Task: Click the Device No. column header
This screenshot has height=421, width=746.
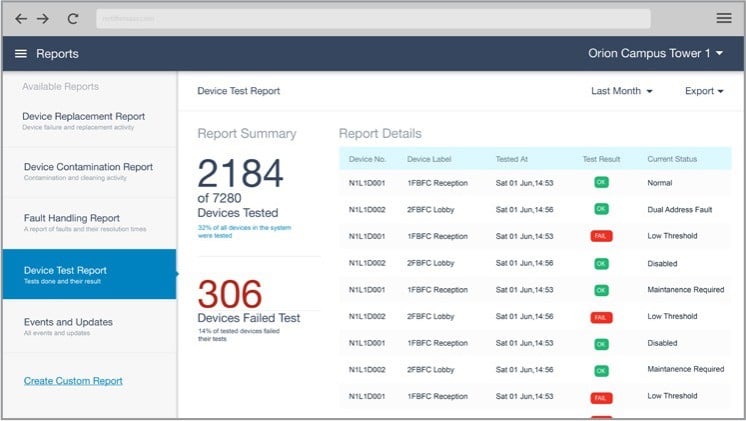Action: [367, 159]
